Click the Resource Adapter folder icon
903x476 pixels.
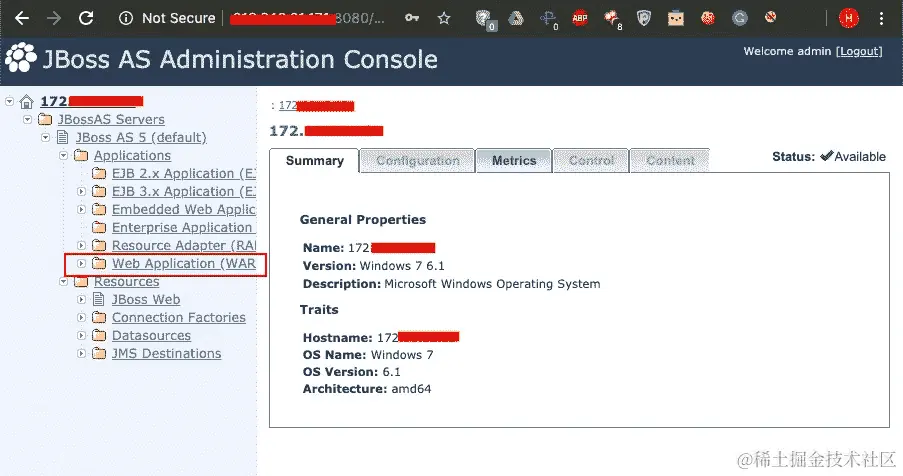coord(99,245)
